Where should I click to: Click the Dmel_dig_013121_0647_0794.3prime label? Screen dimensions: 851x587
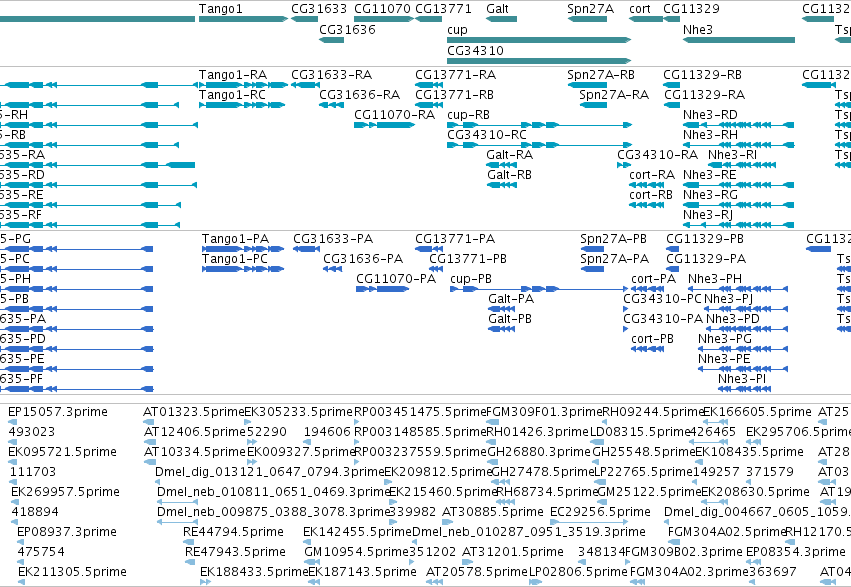click(269, 472)
